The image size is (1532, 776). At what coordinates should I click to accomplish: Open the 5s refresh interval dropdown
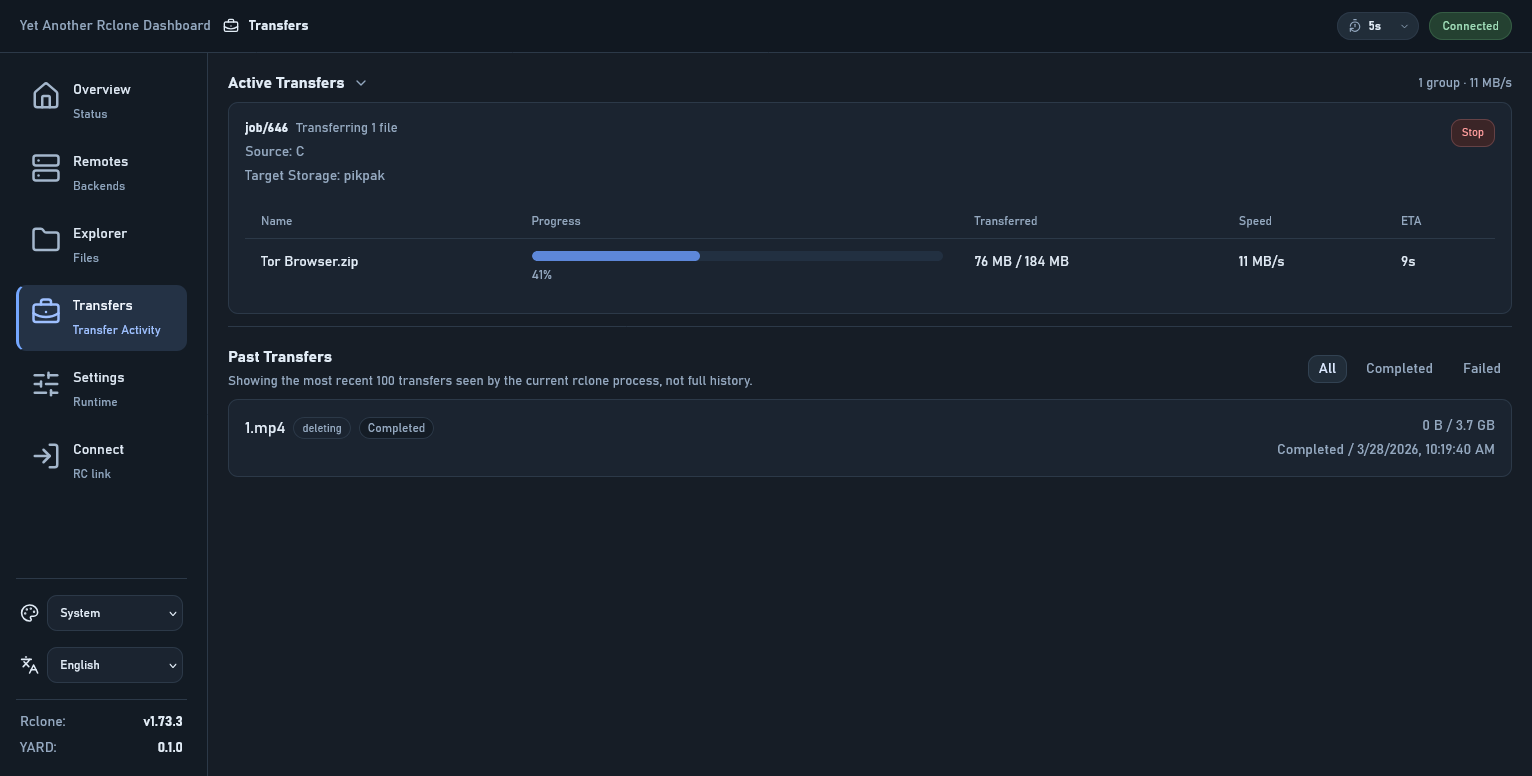tap(1377, 26)
